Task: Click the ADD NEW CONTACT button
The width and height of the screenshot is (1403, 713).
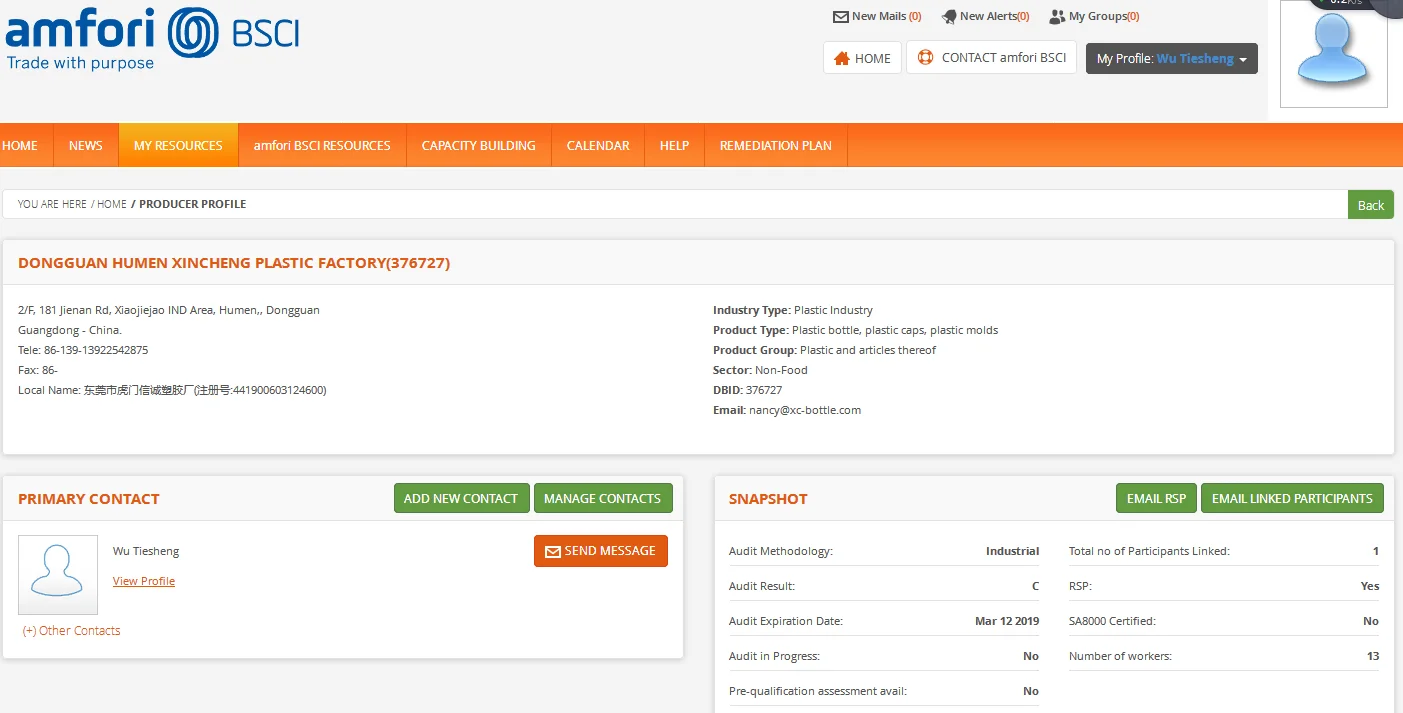Action: pyautogui.click(x=461, y=498)
